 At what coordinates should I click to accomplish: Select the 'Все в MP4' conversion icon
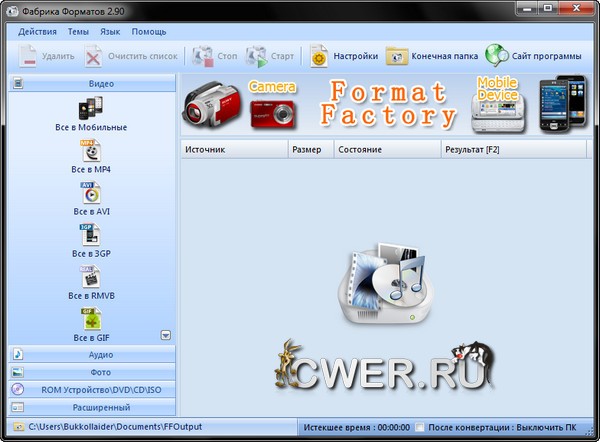click(91, 150)
